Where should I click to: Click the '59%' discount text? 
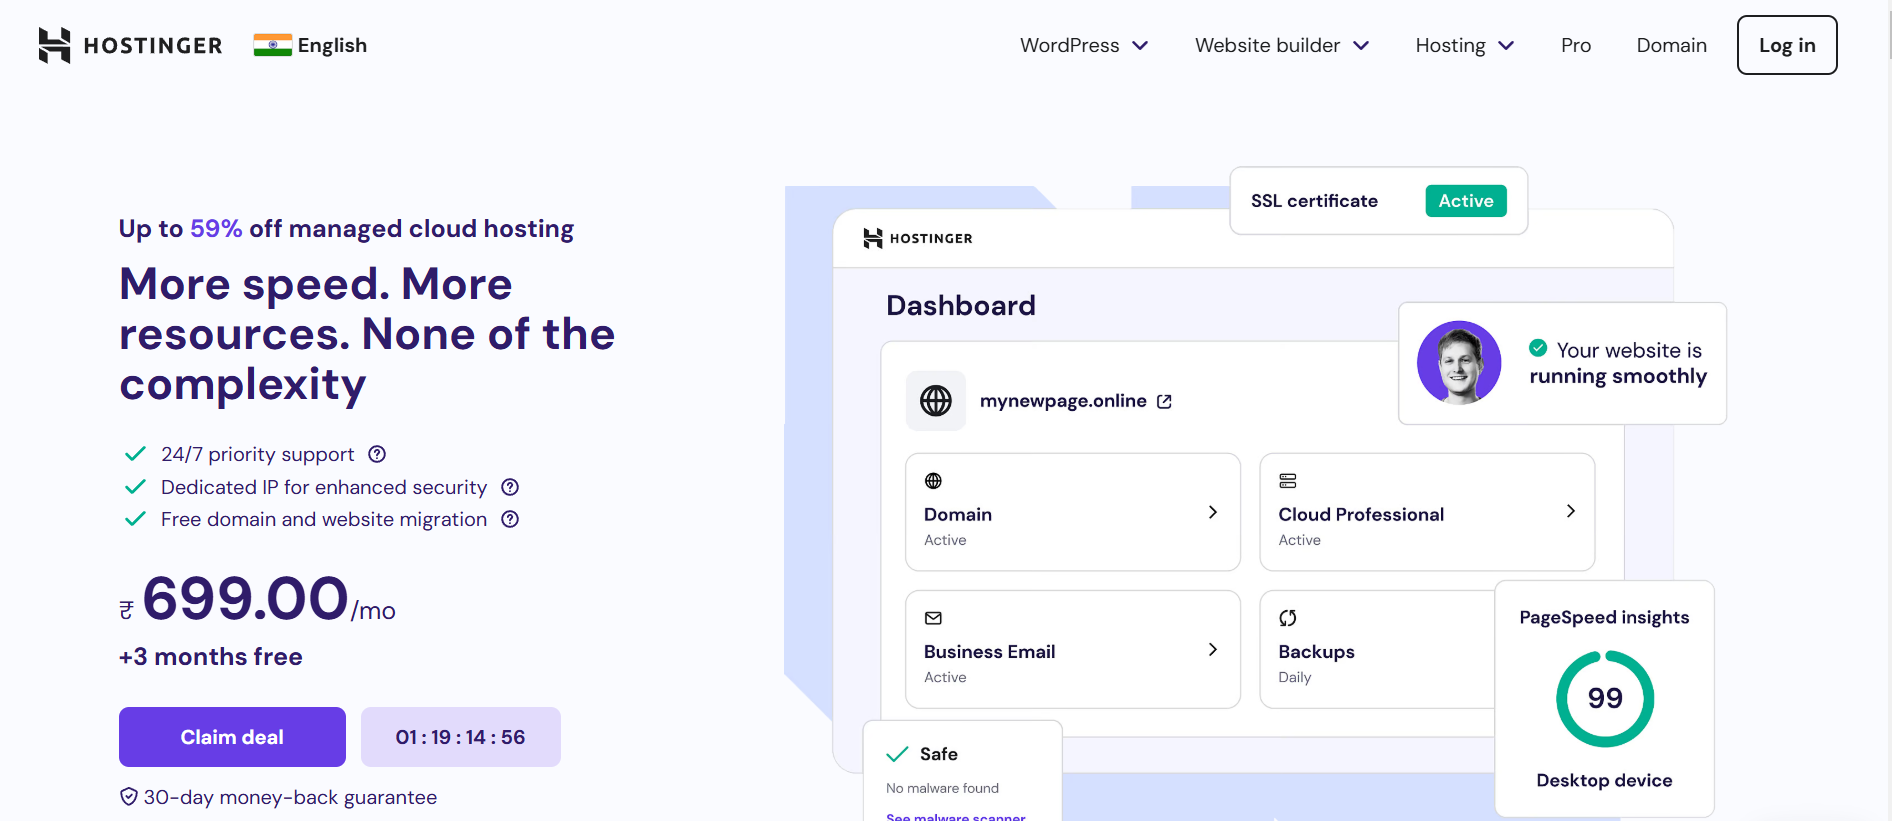216,229
